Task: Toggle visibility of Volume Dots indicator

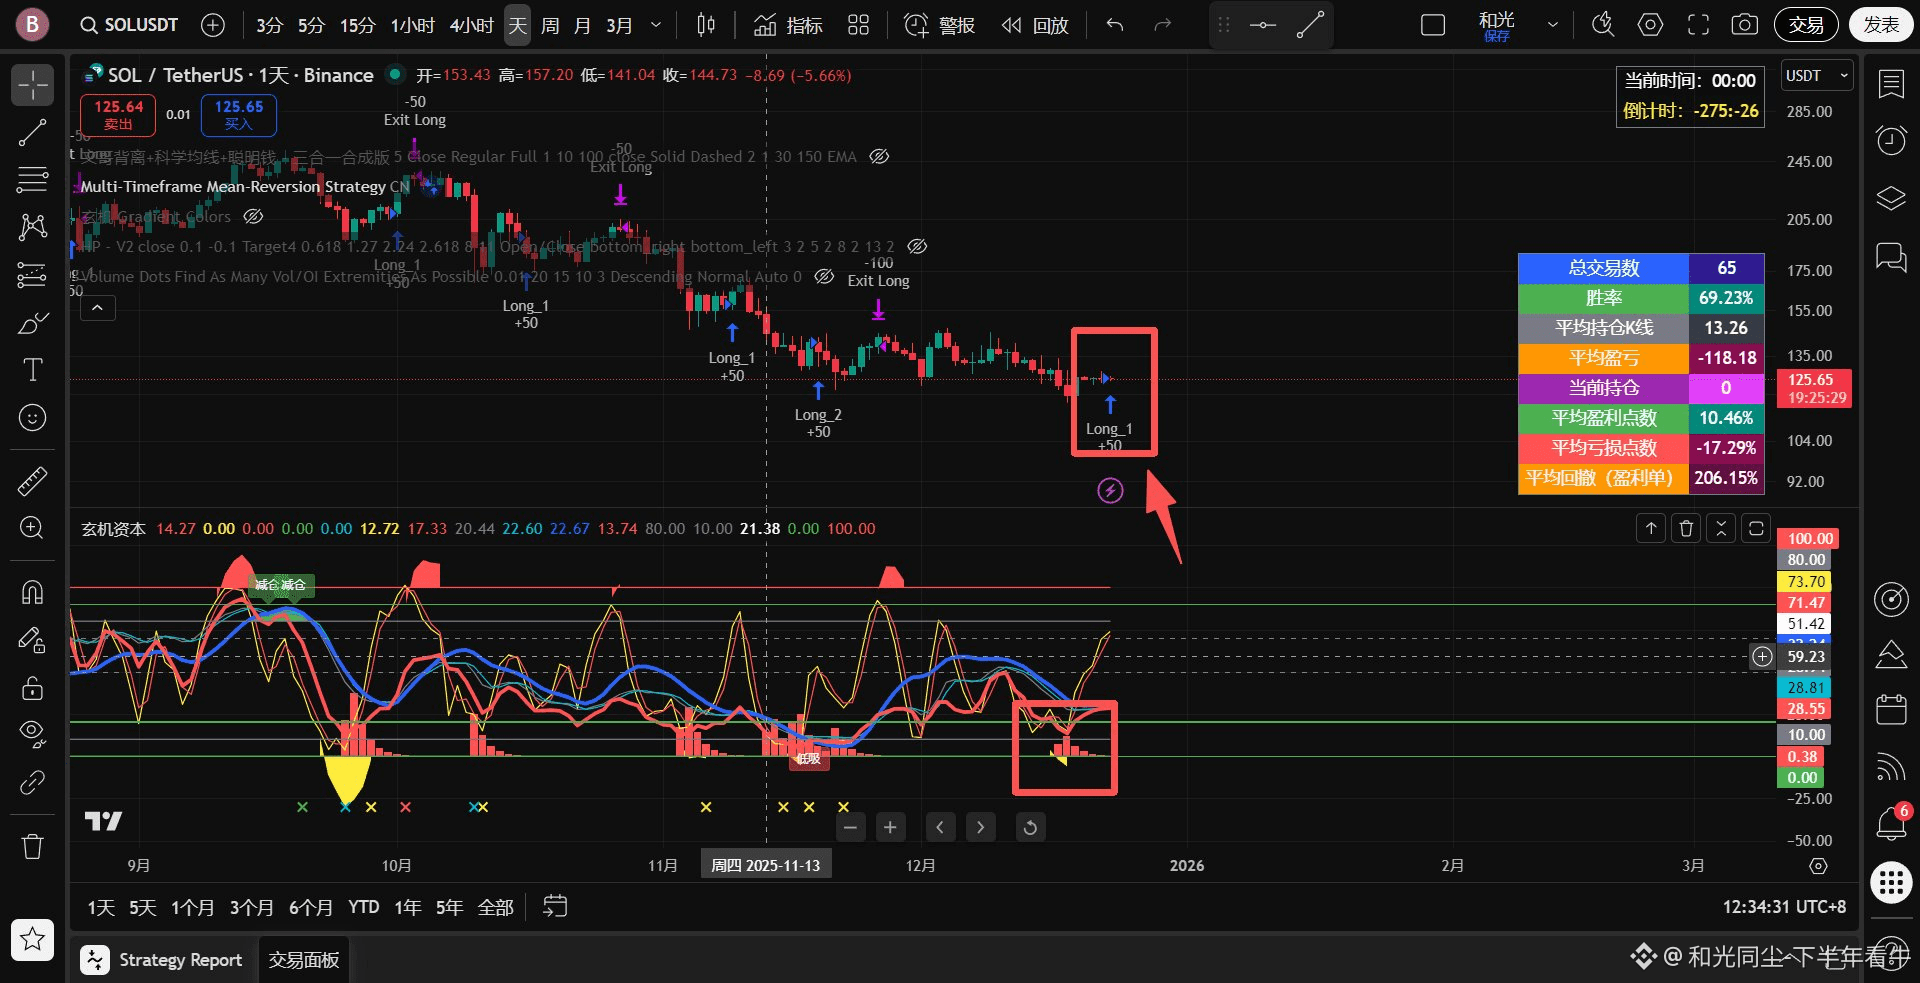Action: [x=824, y=276]
